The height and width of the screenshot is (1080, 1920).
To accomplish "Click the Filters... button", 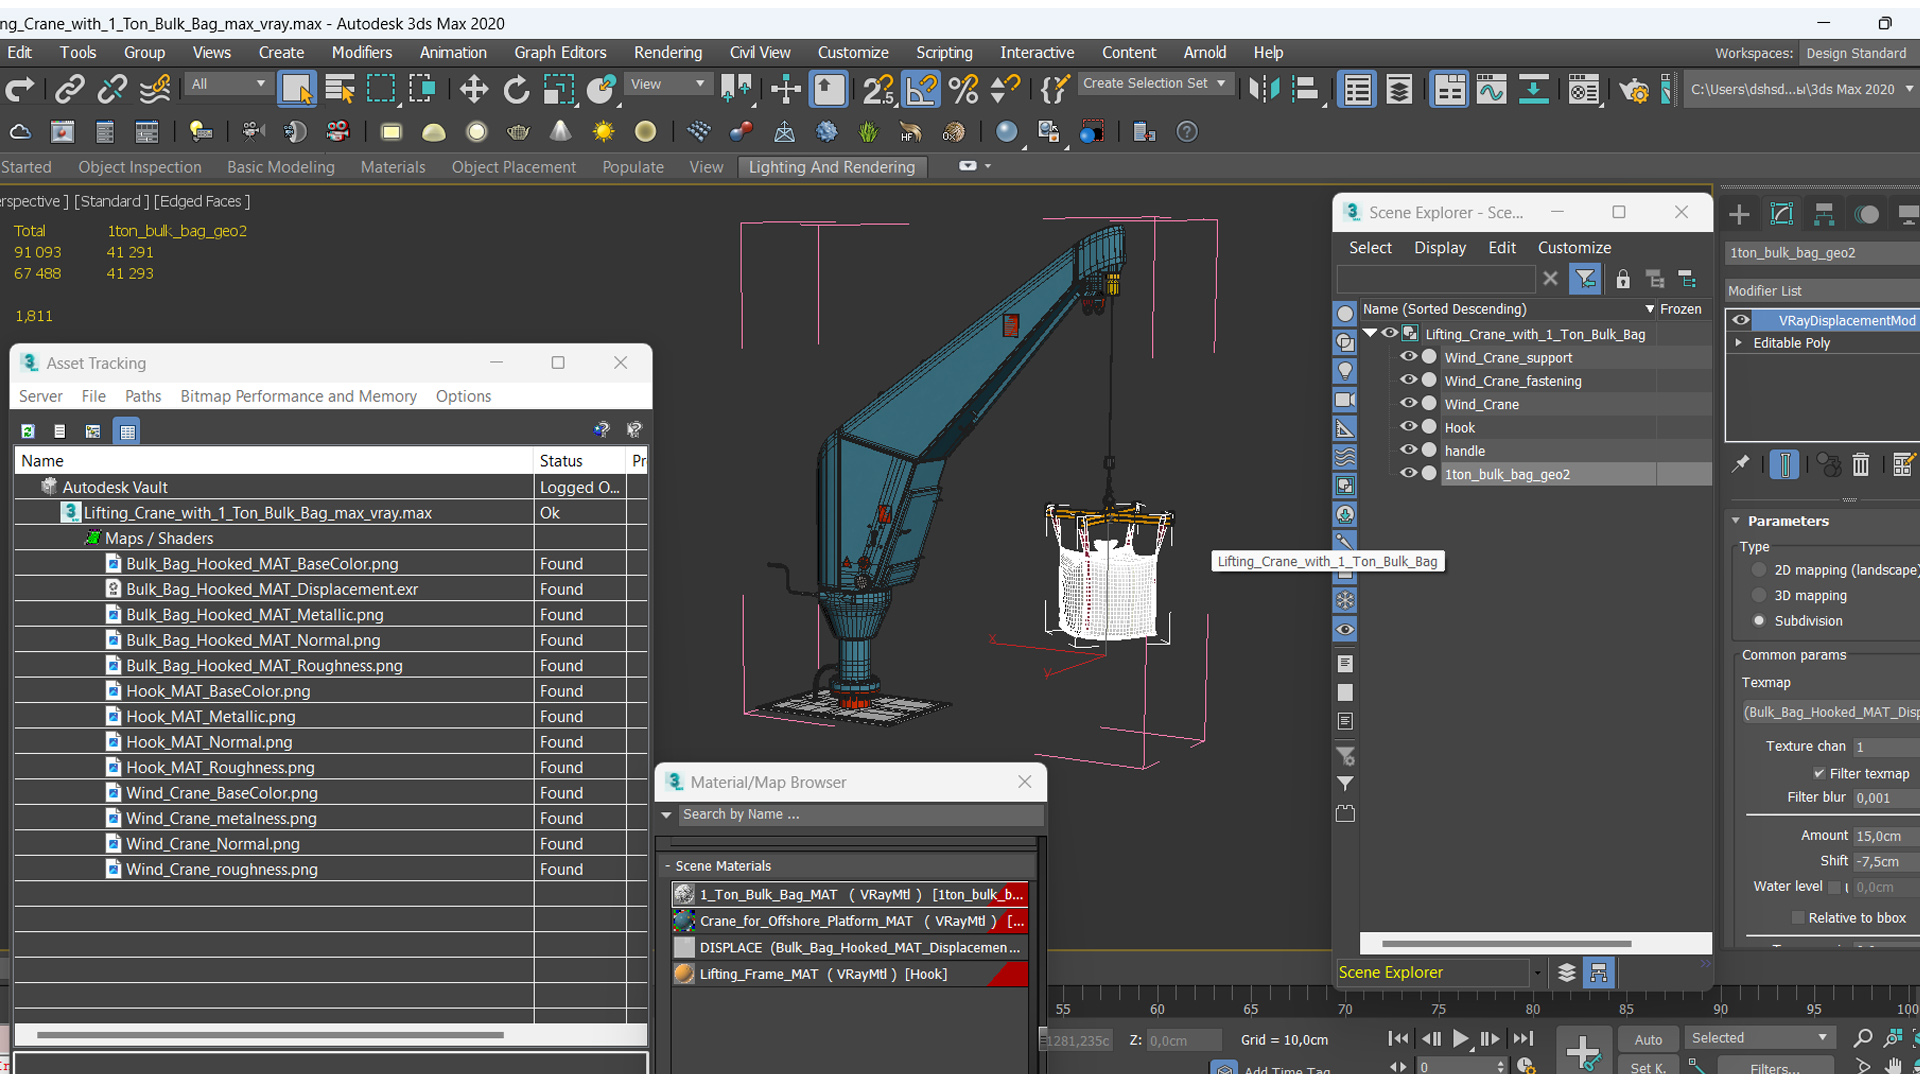I will [x=1775, y=1068].
